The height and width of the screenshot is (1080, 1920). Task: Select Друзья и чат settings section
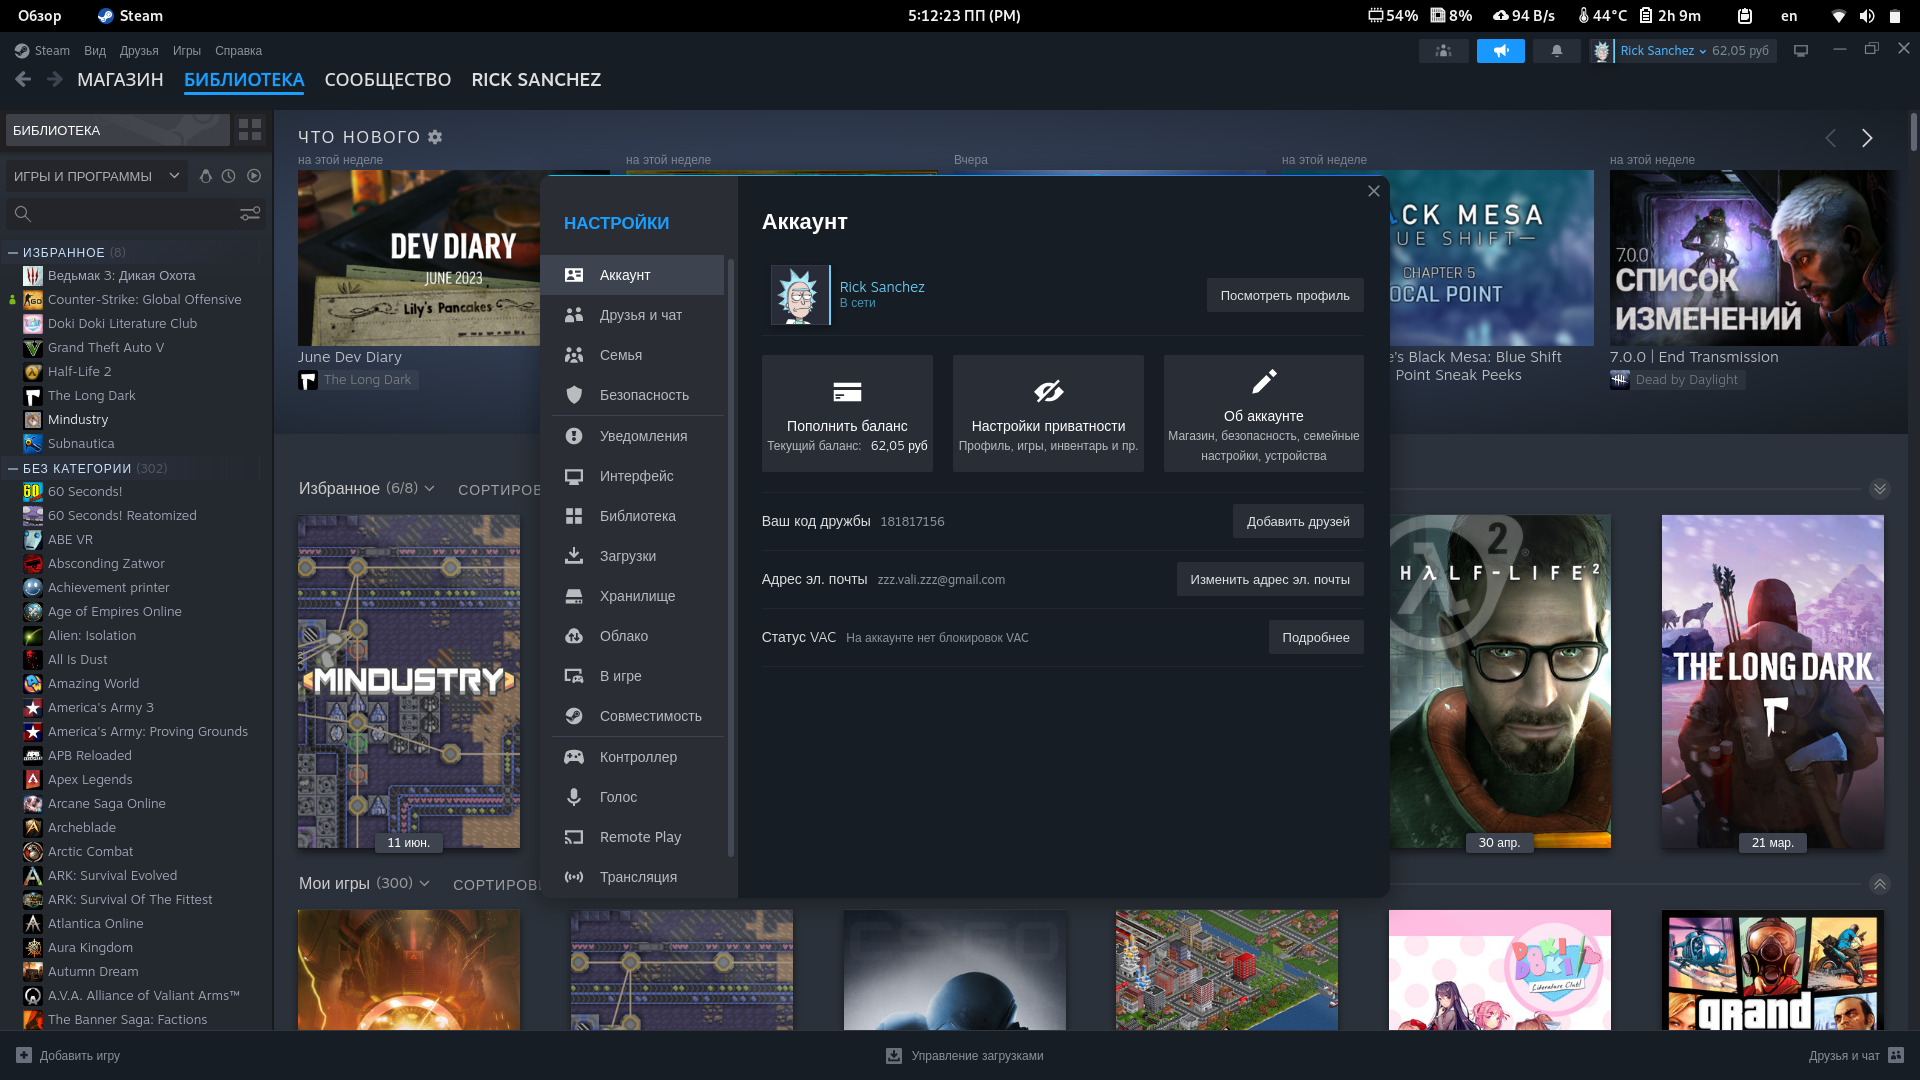coord(632,315)
